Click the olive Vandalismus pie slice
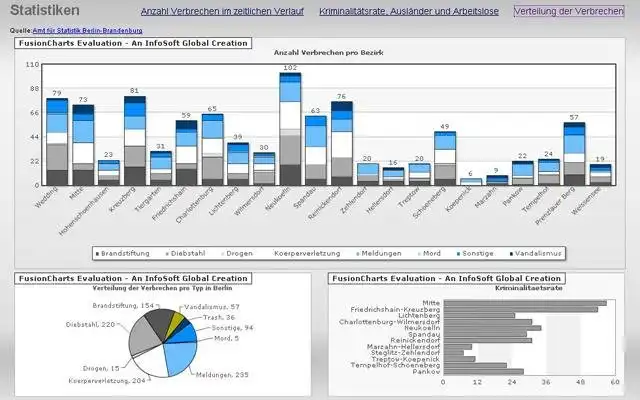The image size is (640, 400). pos(176,321)
